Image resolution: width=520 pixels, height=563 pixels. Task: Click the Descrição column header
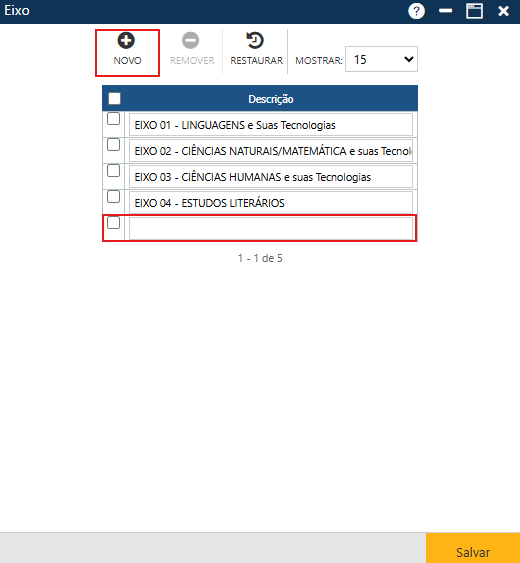click(x=271, y=99)
